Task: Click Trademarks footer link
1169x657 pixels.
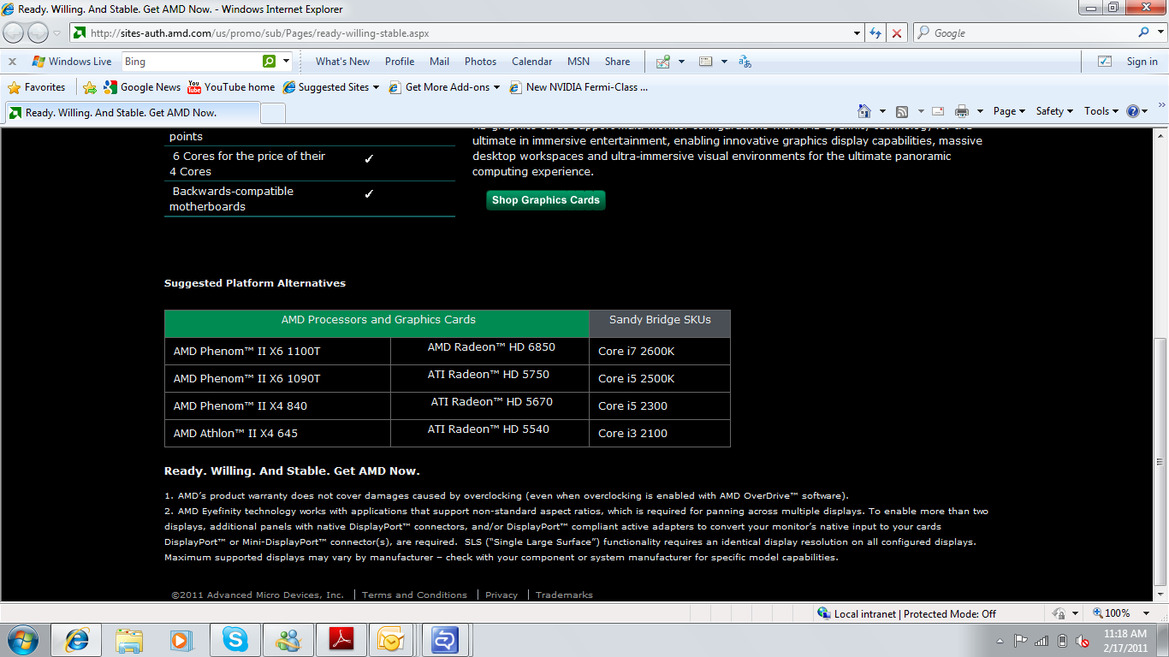Action: [x=564, y=594]
